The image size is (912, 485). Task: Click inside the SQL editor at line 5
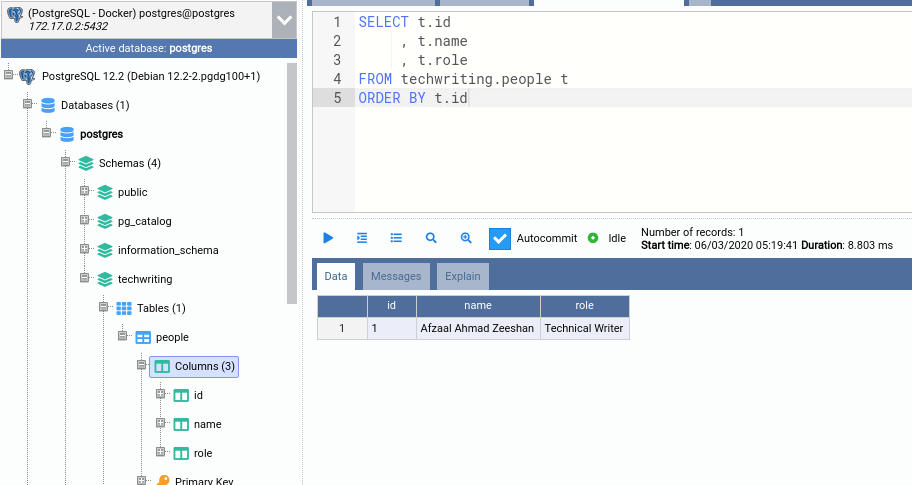click(600, 98)
